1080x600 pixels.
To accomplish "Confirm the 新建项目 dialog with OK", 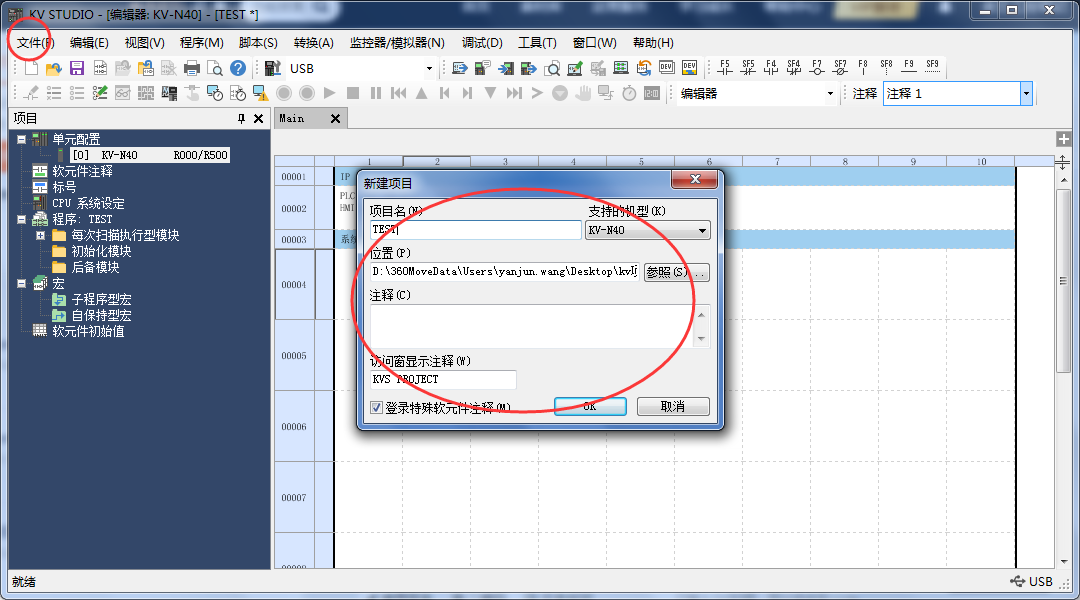I will tap(590, 406).
